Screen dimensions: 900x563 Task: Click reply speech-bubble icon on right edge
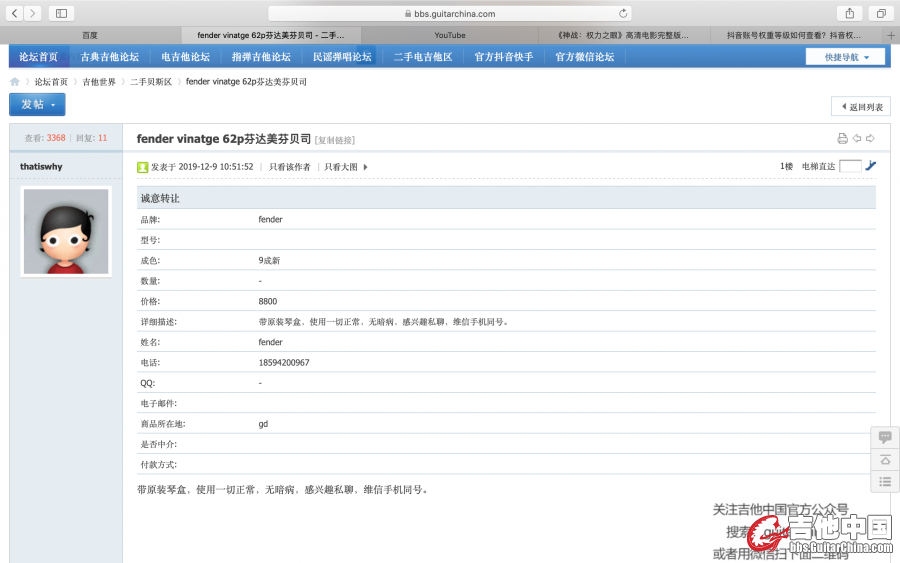tap(885, 437)
